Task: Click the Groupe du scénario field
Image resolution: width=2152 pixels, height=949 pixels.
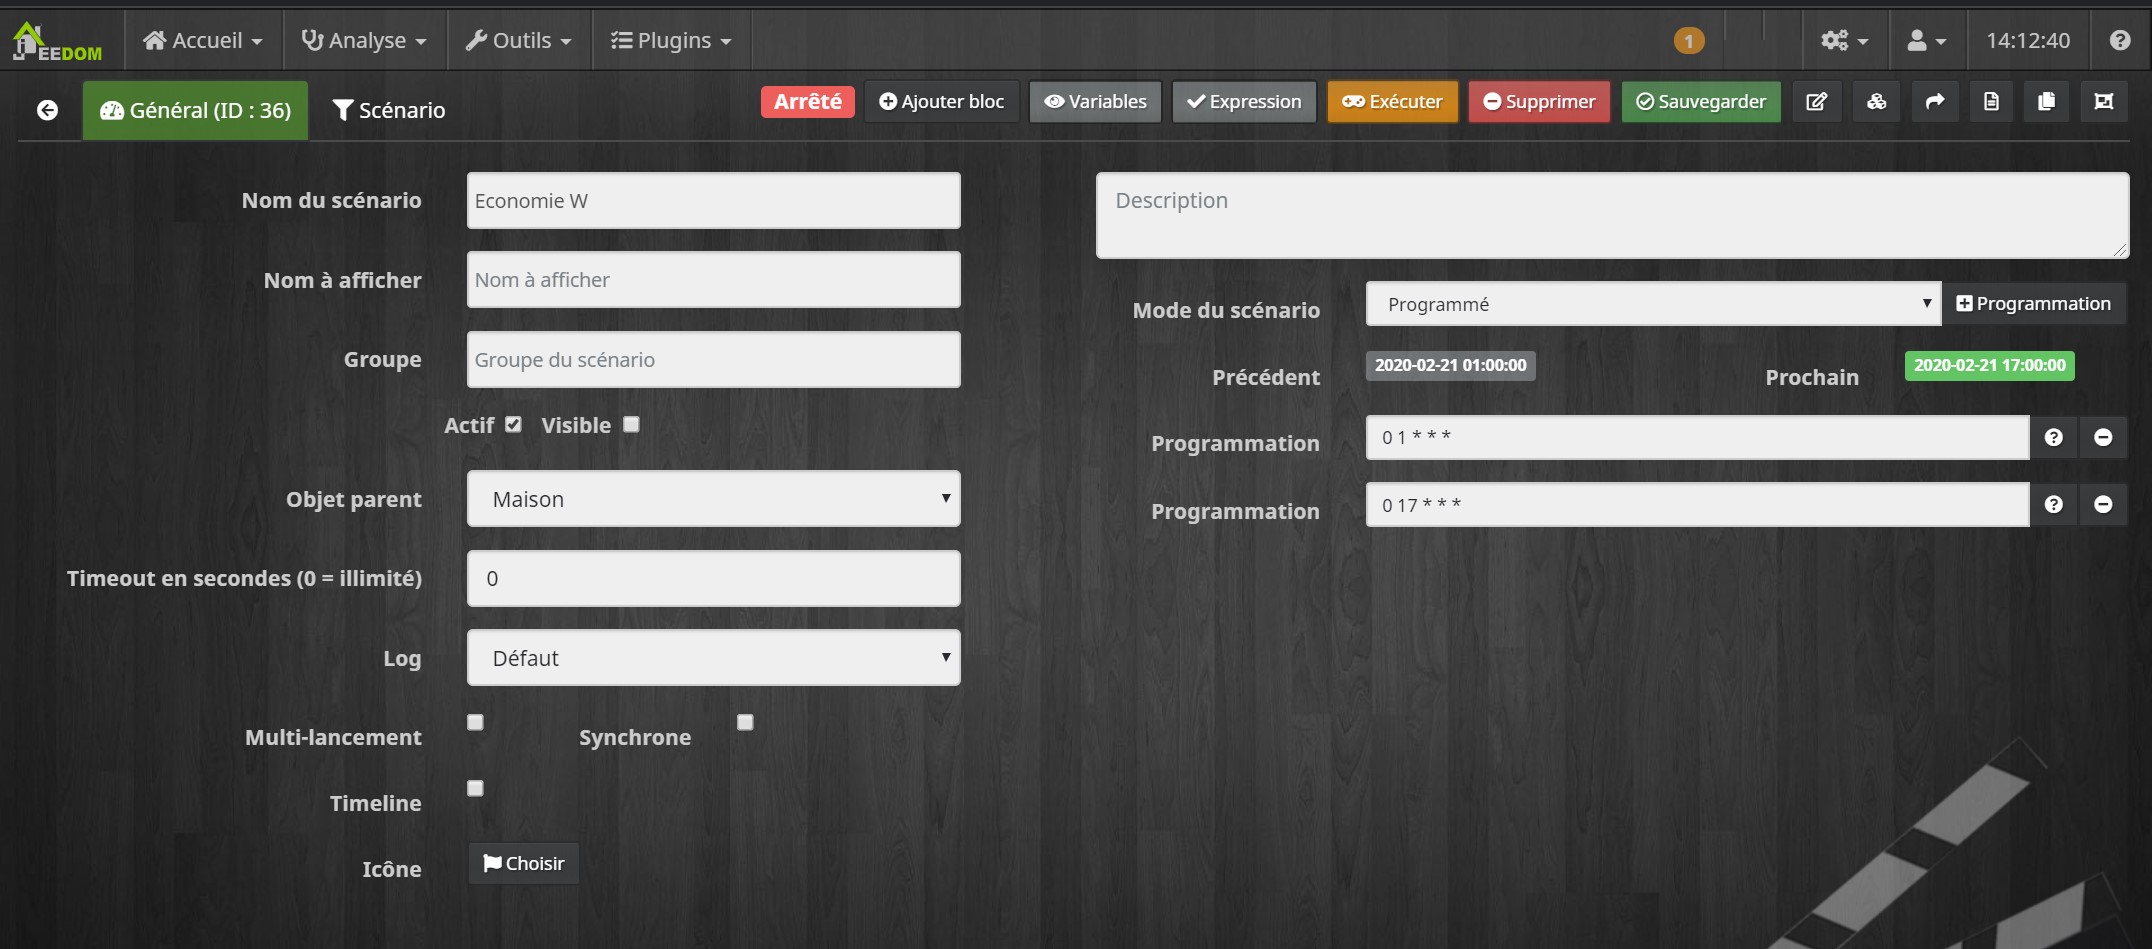Action: point(714,360)
